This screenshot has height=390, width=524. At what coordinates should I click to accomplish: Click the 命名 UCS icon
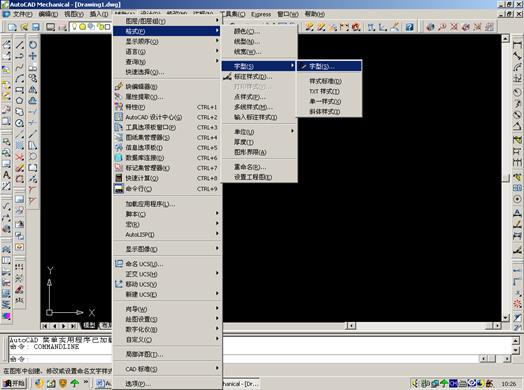(x=119, y=264)
